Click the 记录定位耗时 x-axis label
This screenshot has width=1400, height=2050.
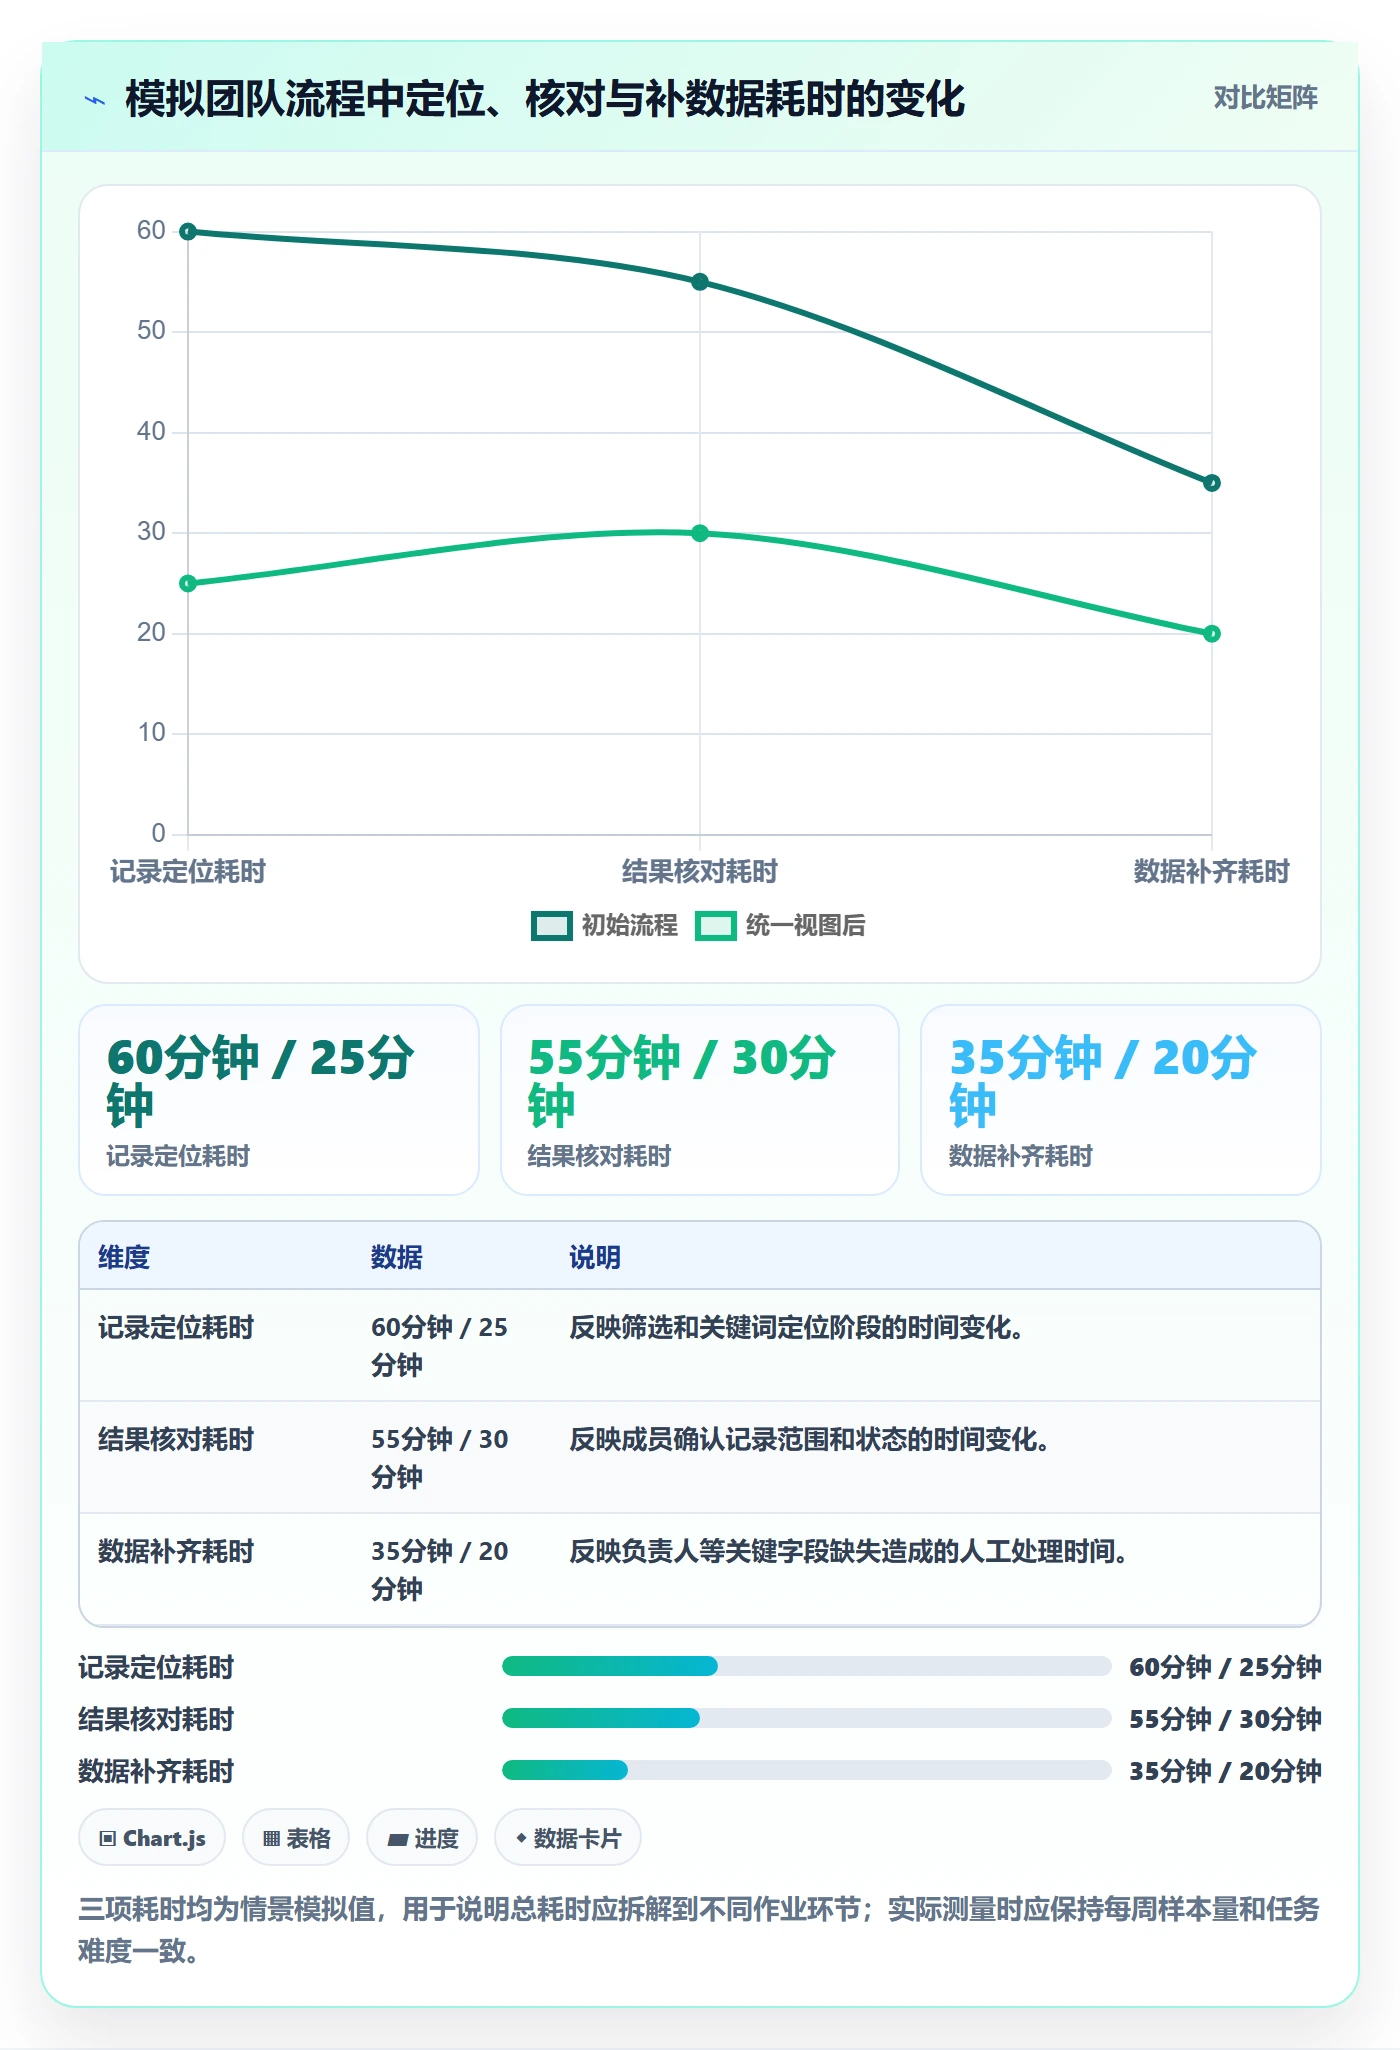coord(188,871)
